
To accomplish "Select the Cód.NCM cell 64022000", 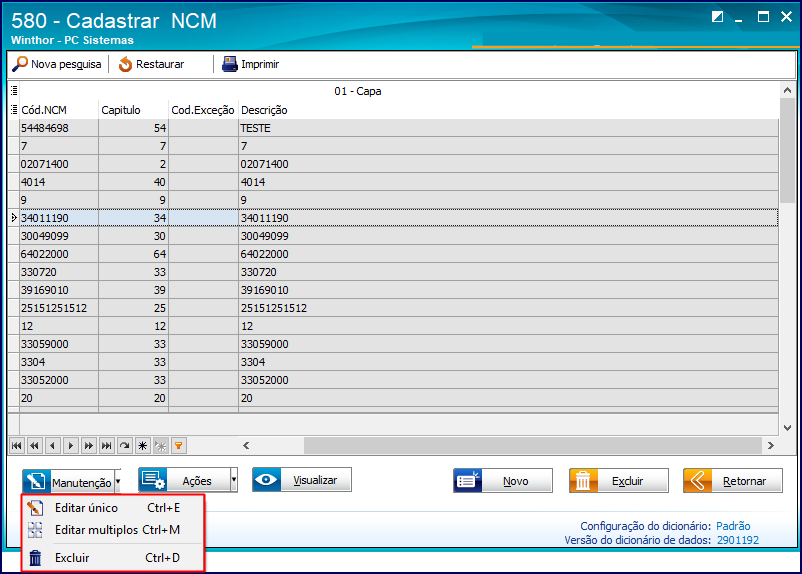I will (59, 254).
